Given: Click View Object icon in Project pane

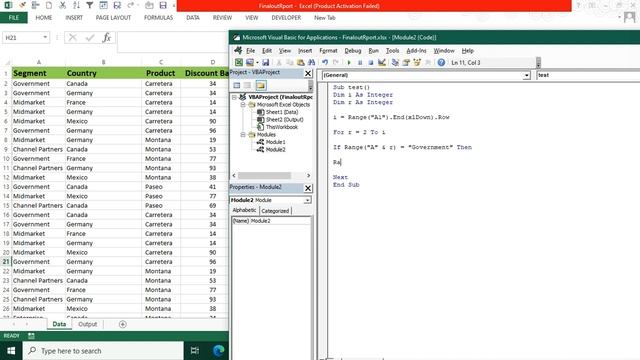Looking at the screenshot, I should click(x=247, y=85).
